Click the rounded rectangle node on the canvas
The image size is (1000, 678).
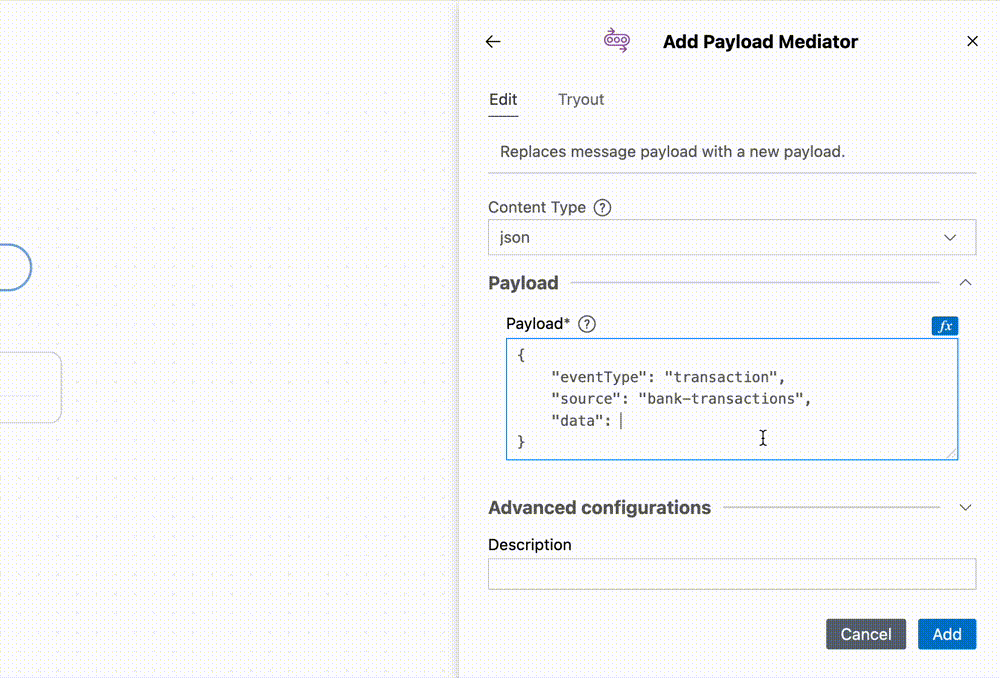pyautogui.click(x=30, y=387)
